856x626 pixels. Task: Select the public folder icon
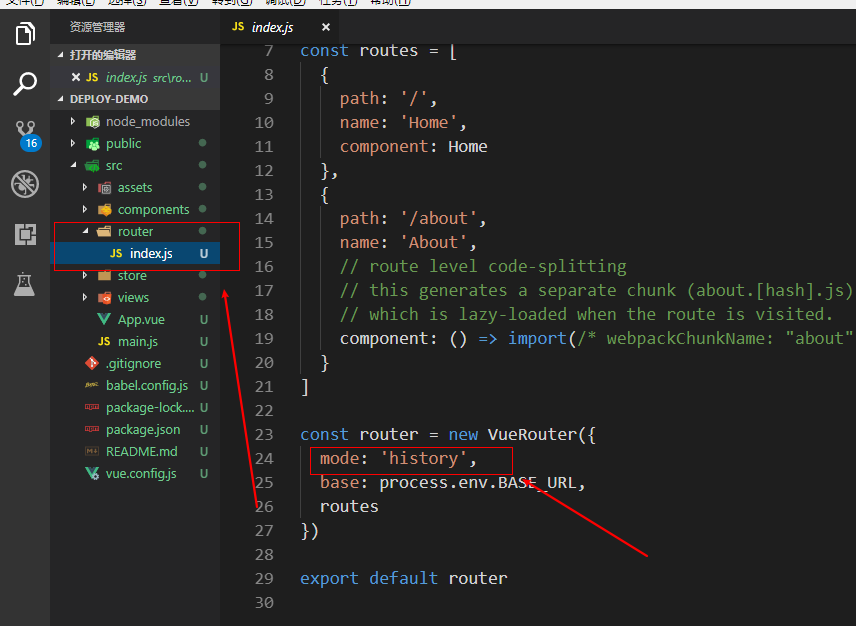93,144
